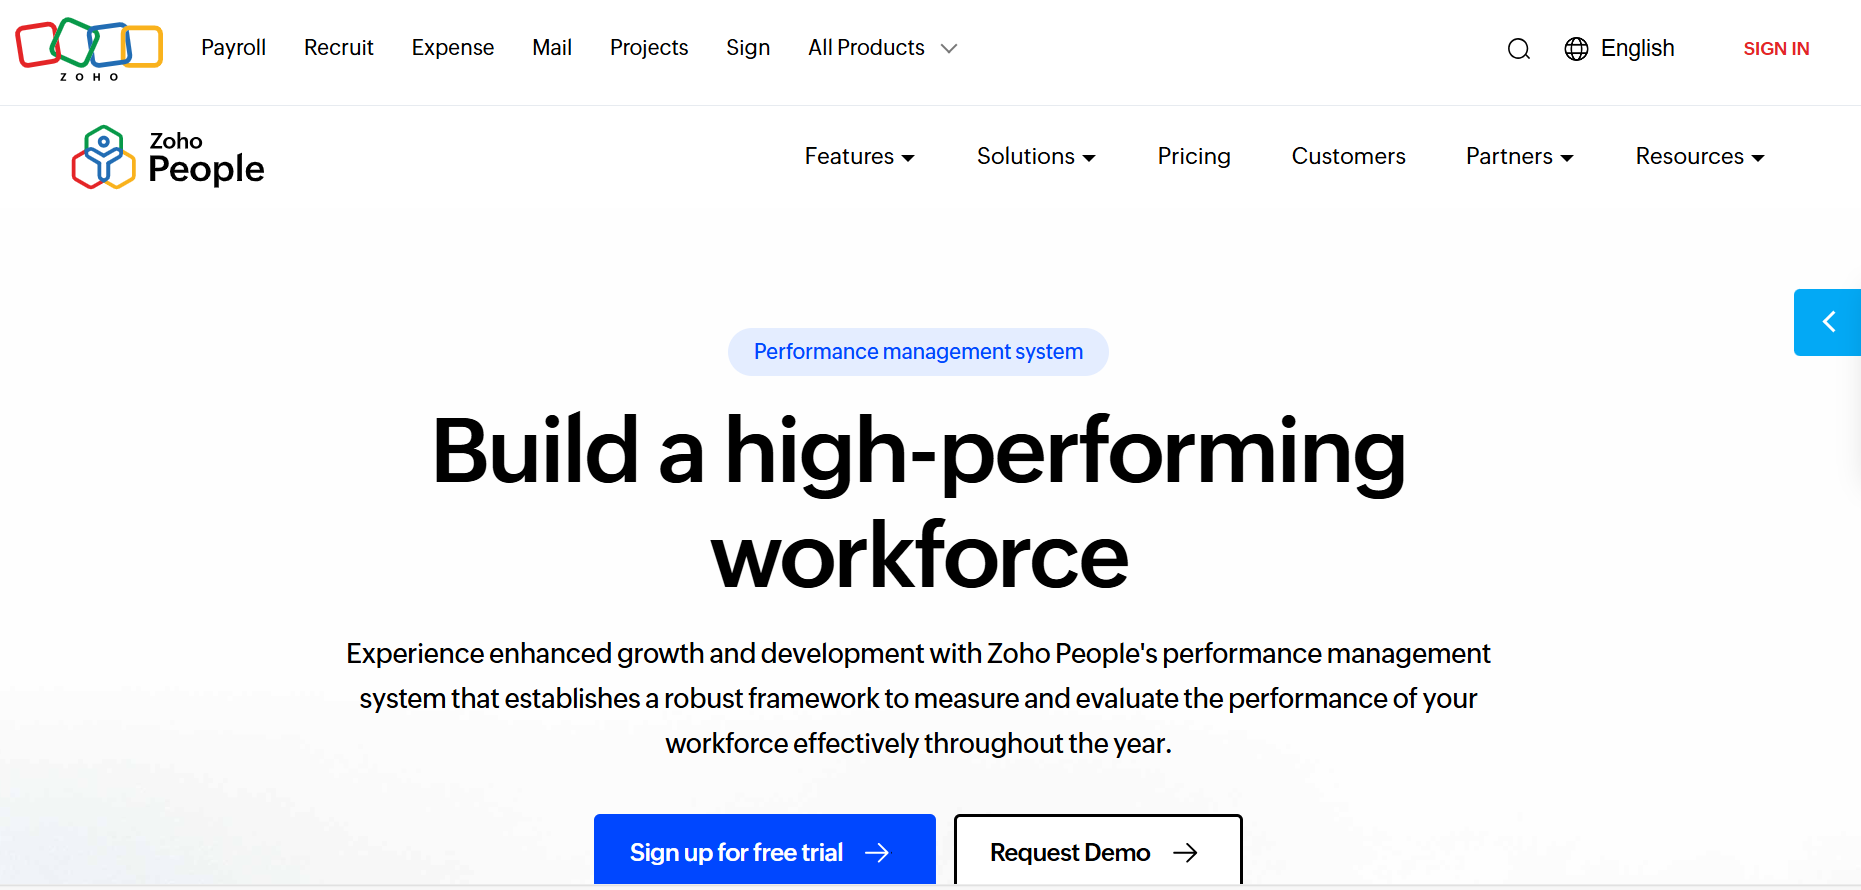Go to the Customers page
1861x890 pixels.
[x=1348, y=156]
